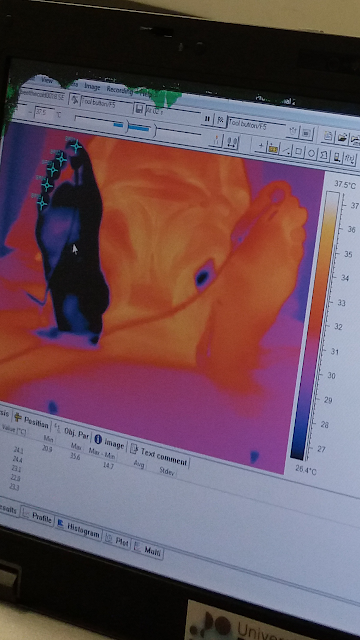Select the polygon area tool
The height and width of the screenshot is (640, 360).
(324, 156)
